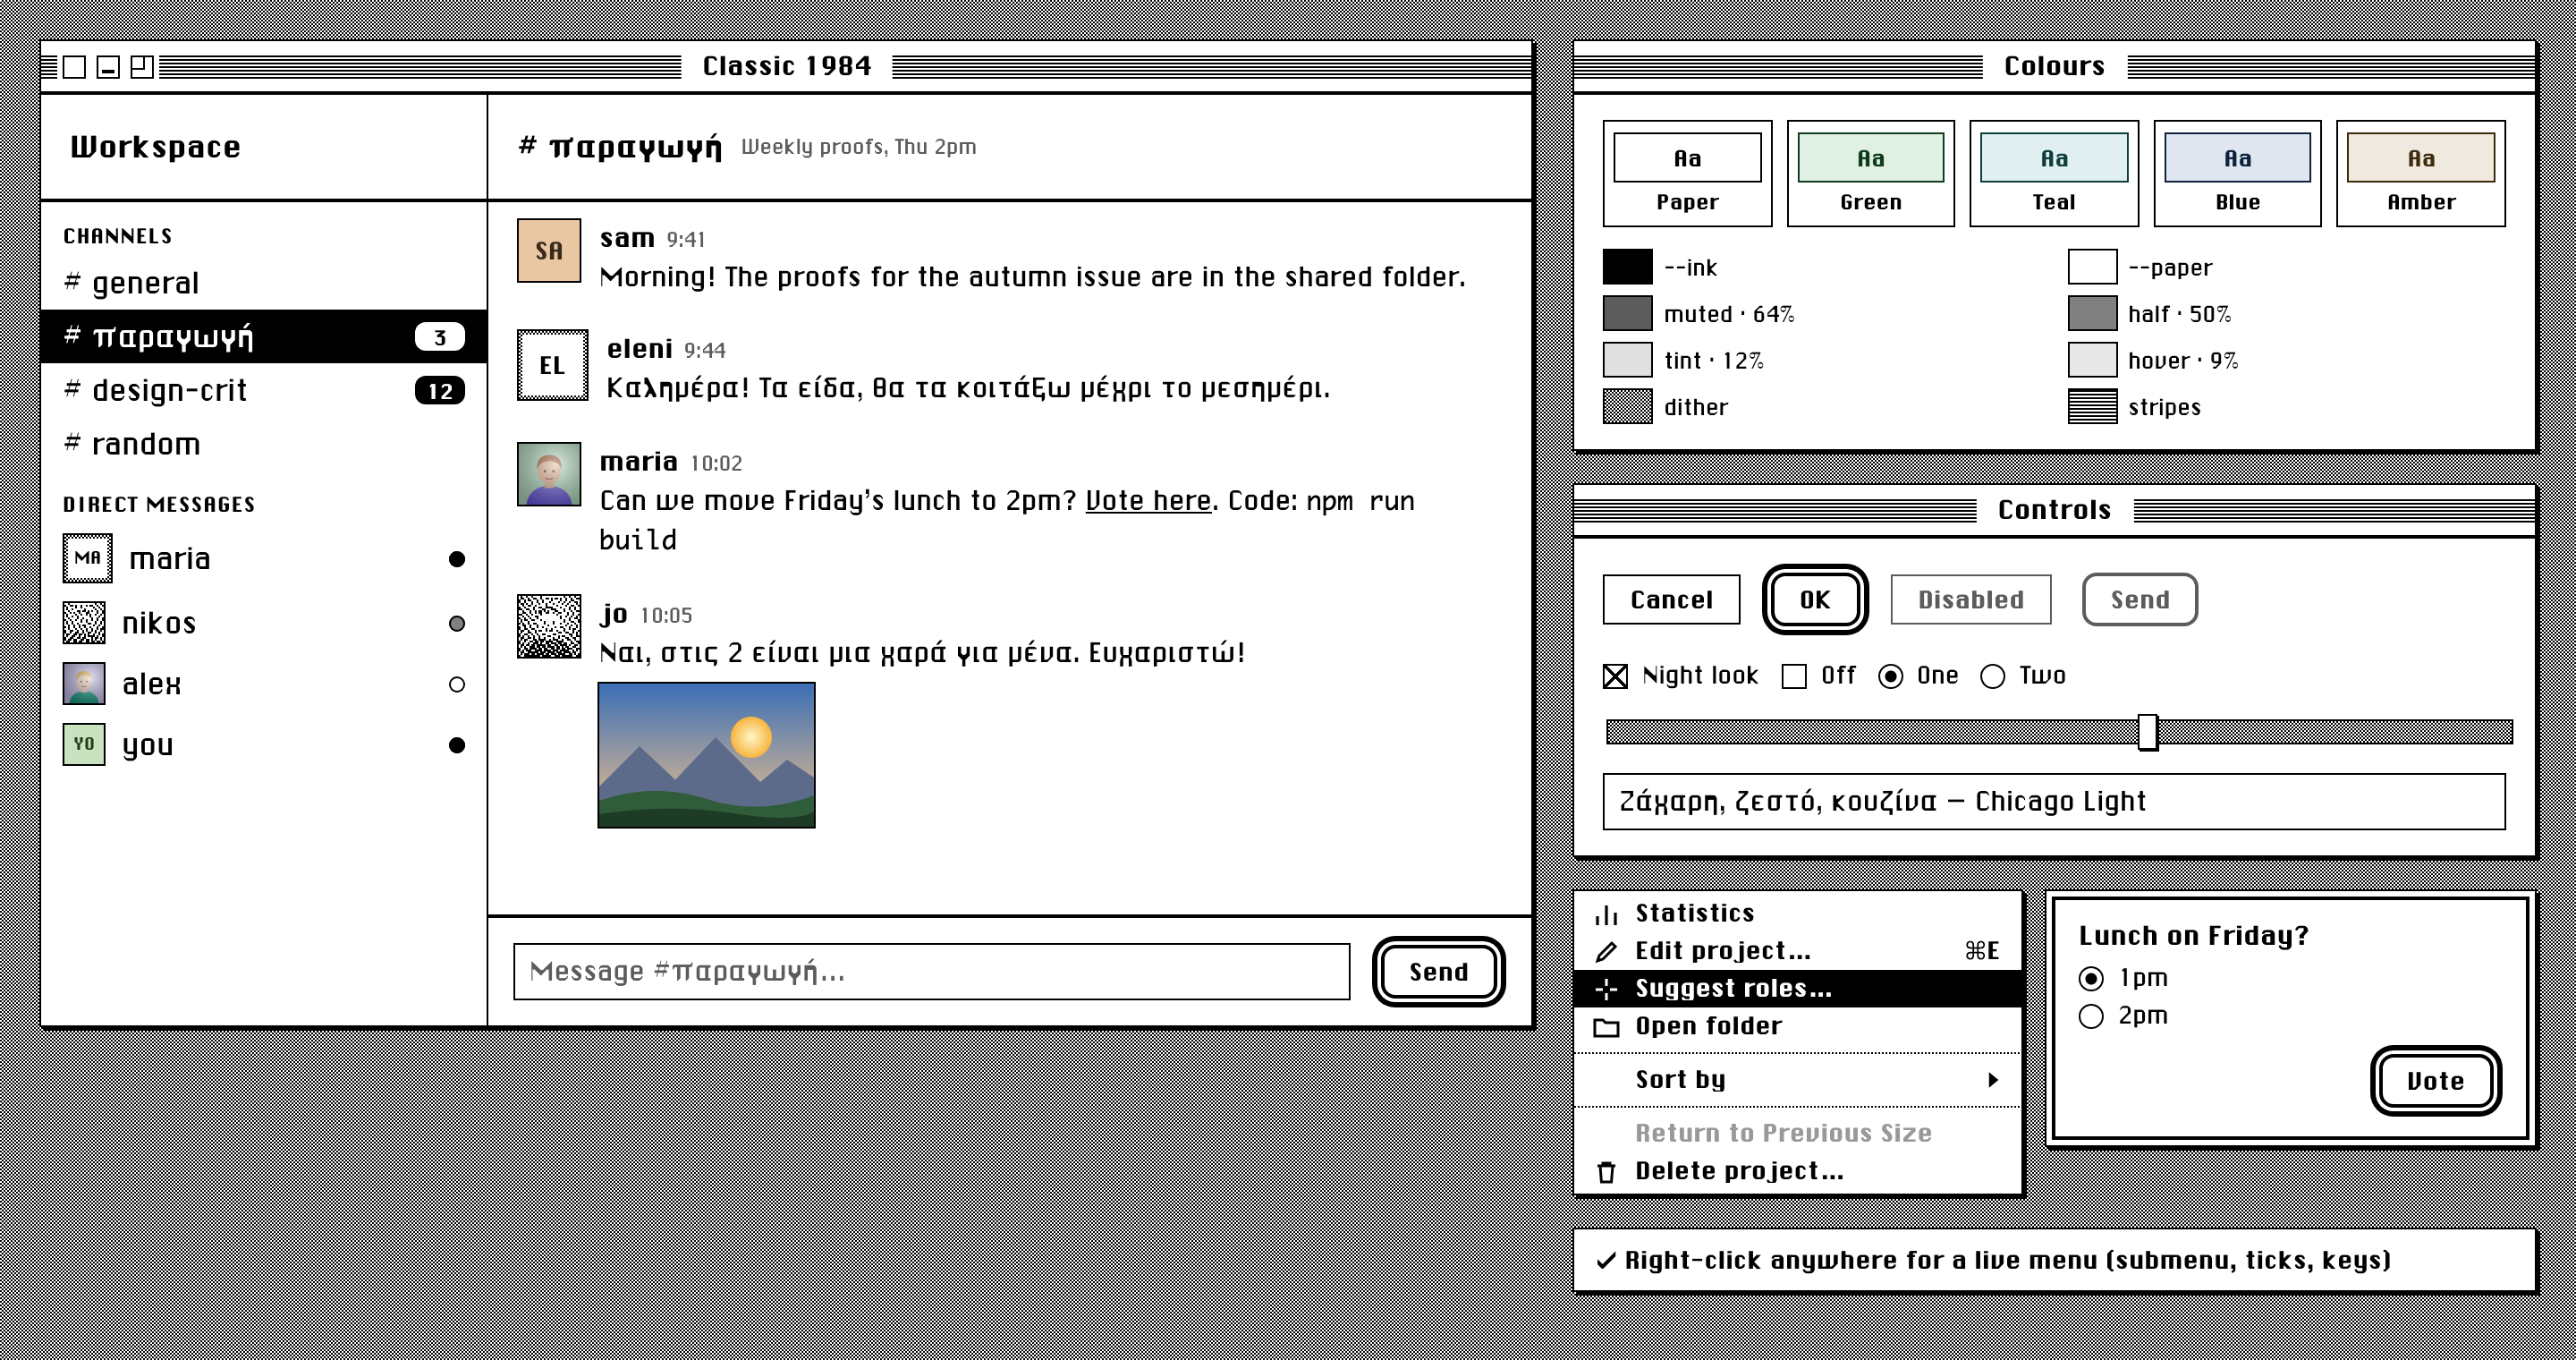Click the sparkle icon beside Suggest roles
The image size is (2576, 1360).
click(x=1606, y=989)
